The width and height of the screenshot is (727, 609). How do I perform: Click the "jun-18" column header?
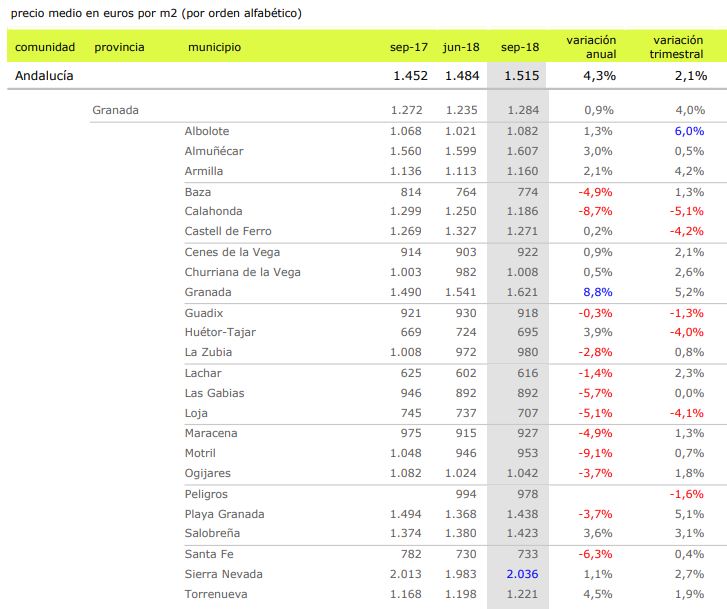(x=461, y=47)
